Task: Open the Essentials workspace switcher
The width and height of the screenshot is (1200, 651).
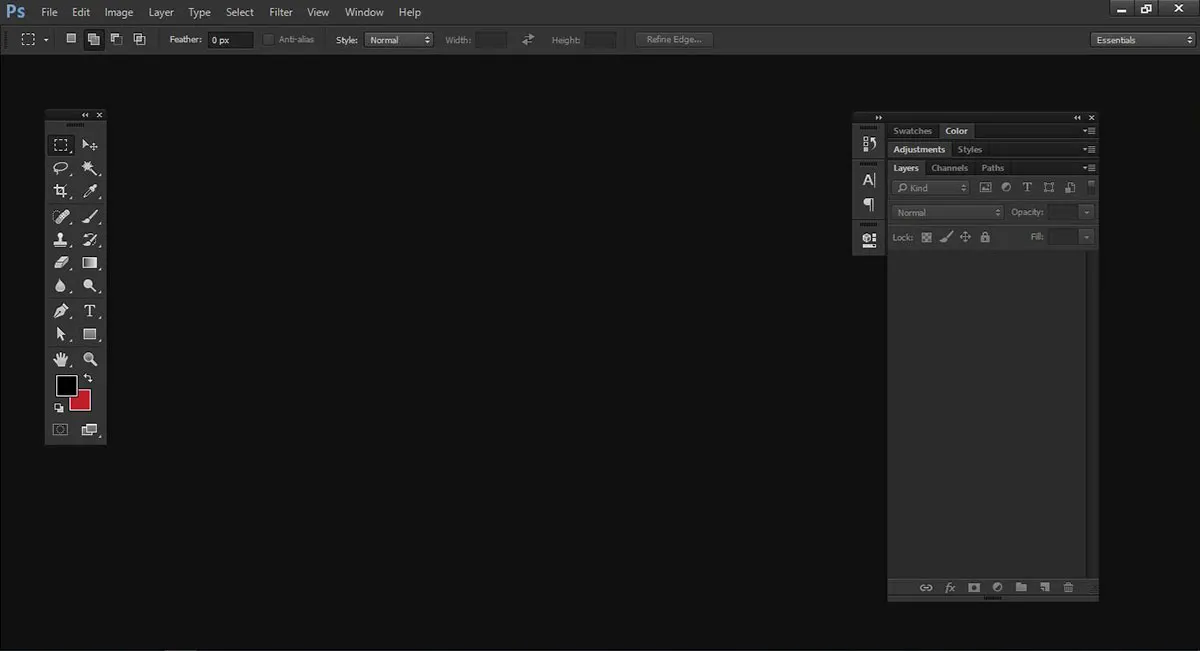Action: (1140, 39)
